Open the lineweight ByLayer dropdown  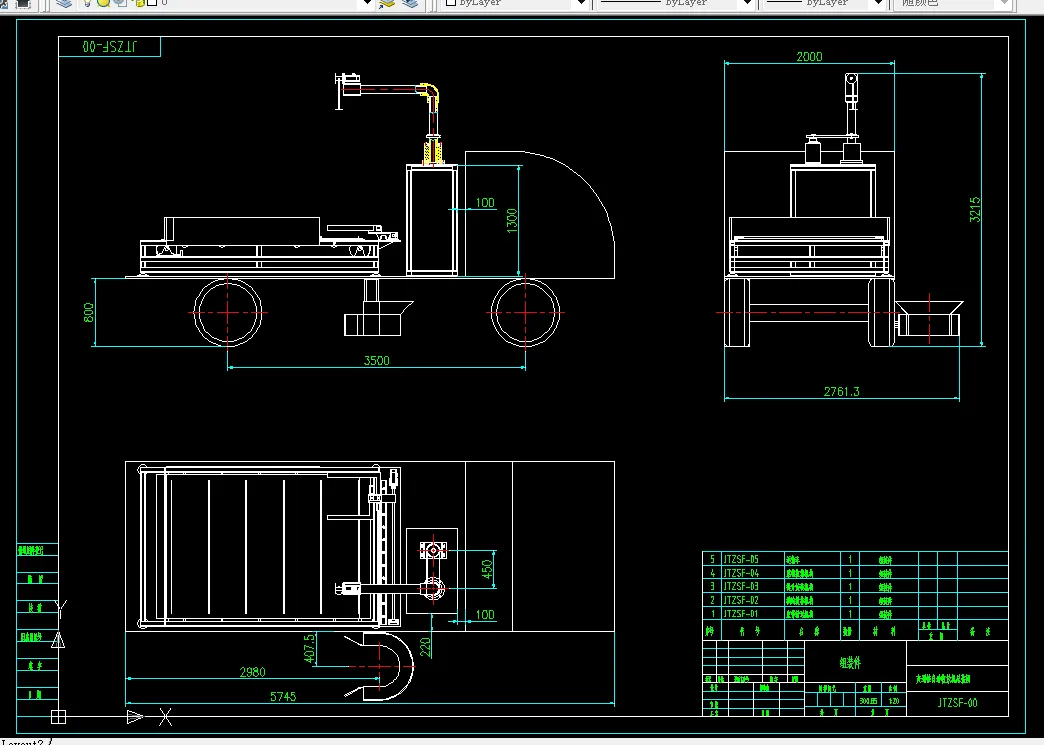click(x=823, y=3)
